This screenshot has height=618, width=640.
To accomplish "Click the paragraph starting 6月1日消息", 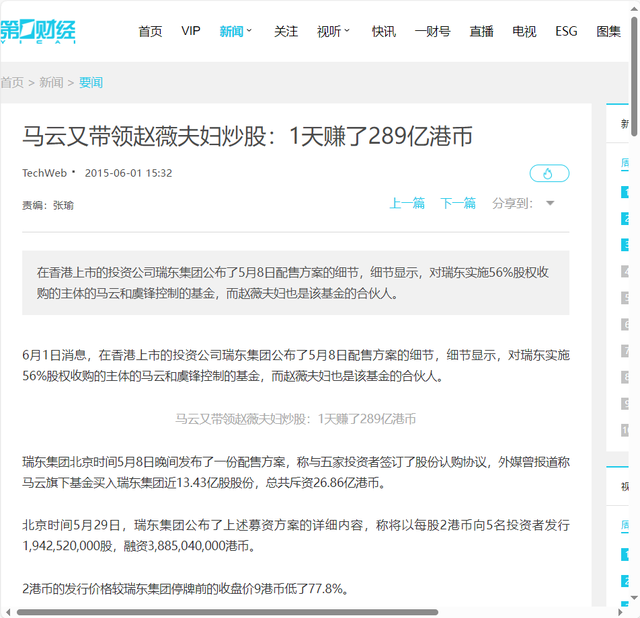I will pyautogui.click(x=296, y=365).
